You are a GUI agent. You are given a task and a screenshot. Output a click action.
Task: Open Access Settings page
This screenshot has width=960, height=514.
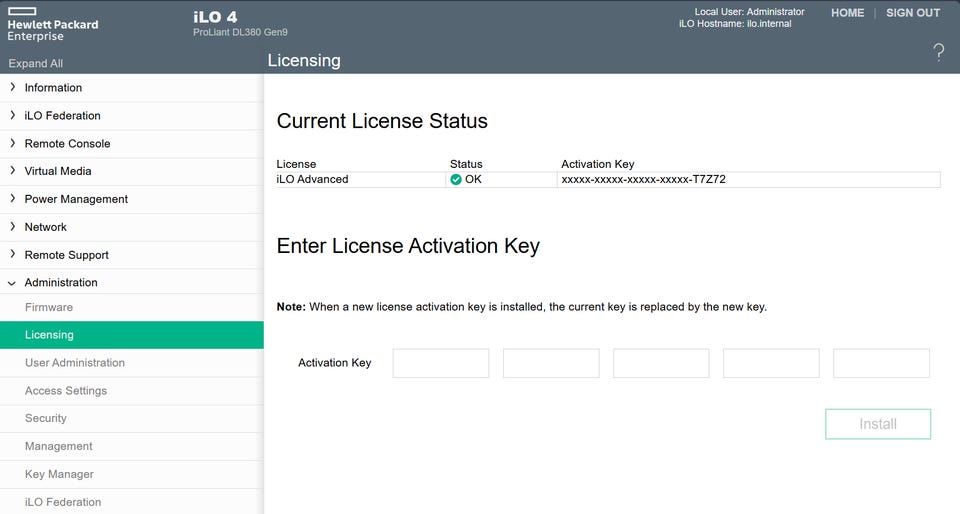coord(132,390)
